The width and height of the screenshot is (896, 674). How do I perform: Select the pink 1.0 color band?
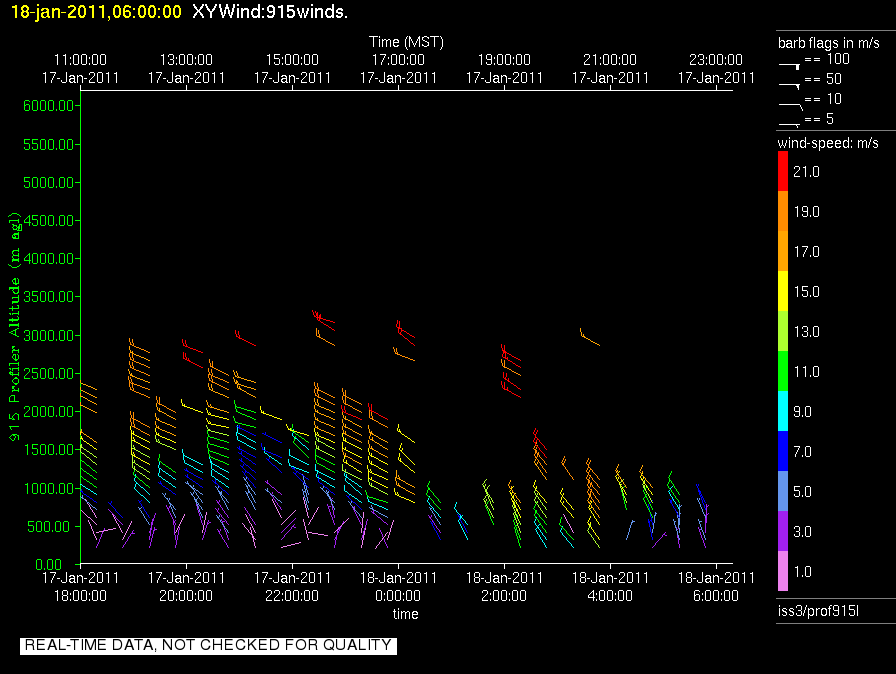(x=783, y=571)
